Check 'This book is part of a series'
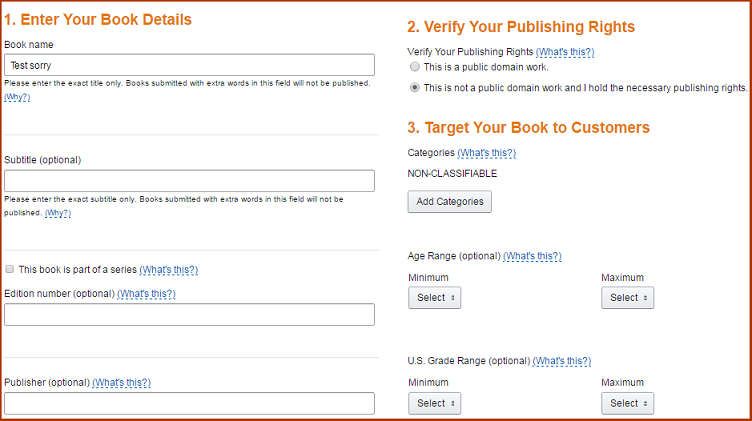 coord(10,269)
